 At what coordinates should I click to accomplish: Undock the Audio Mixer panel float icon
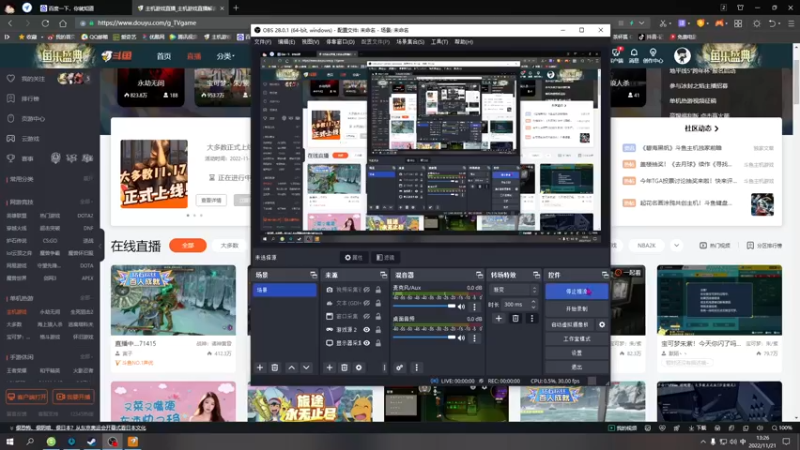point(479,275)
